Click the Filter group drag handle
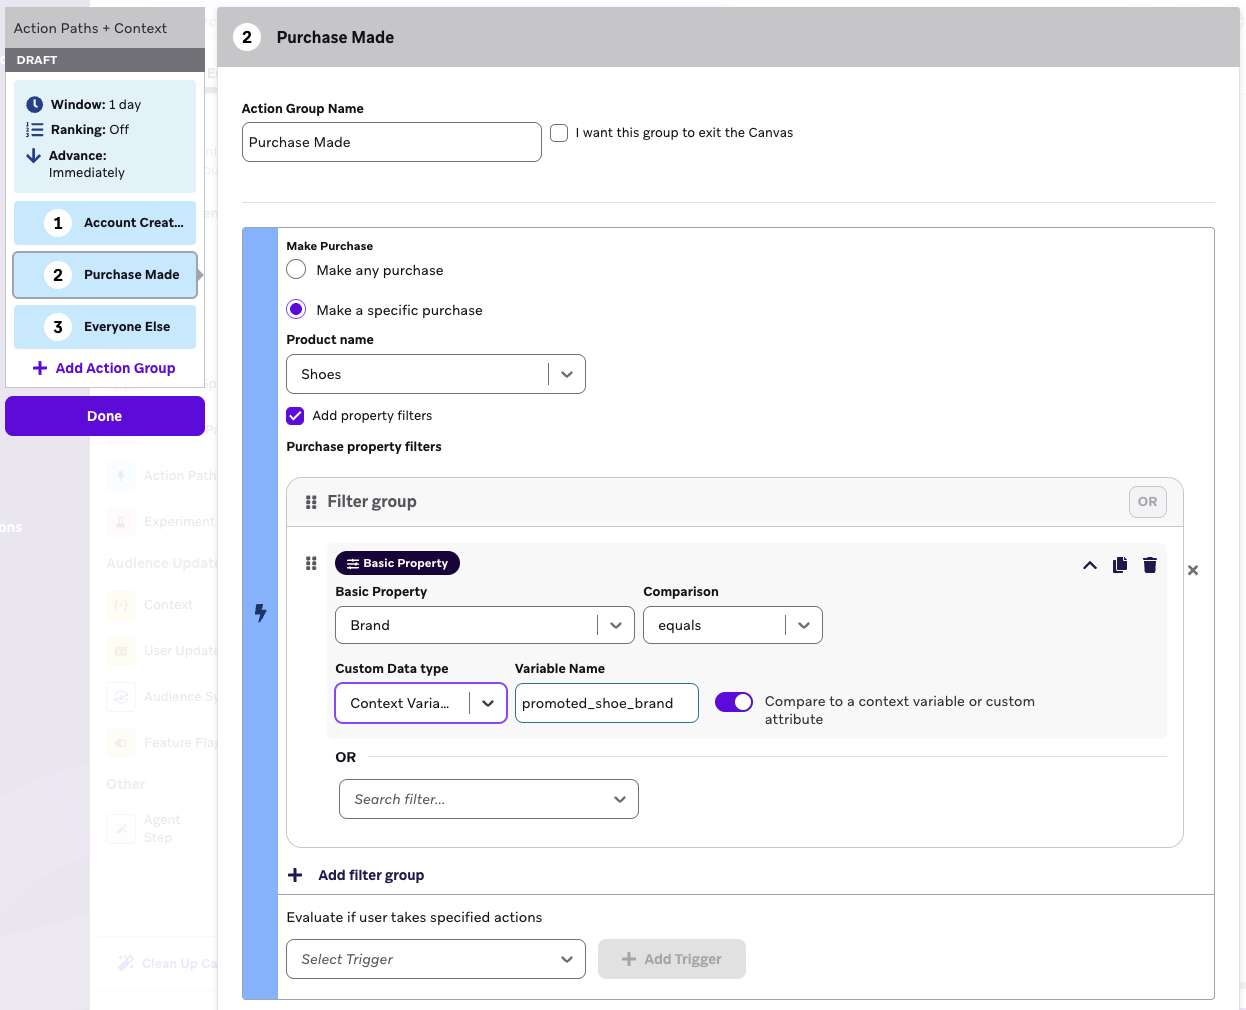 point(311,502)
